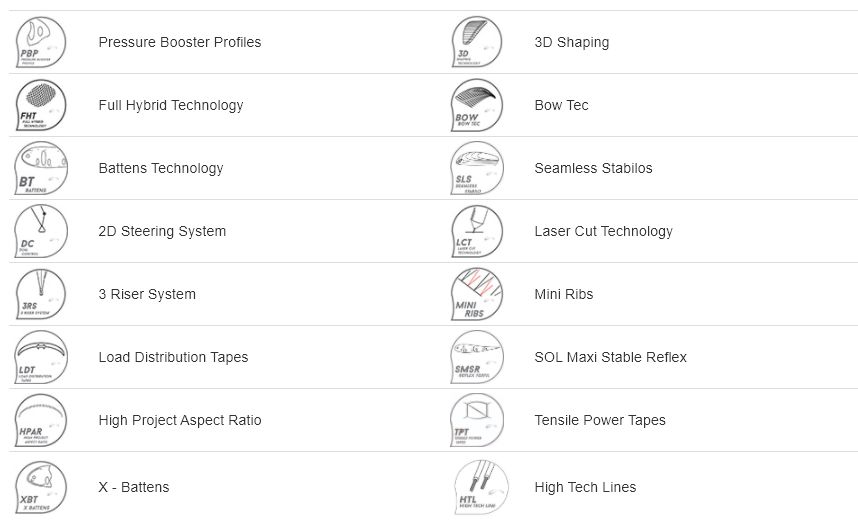The image size is (858, 521).
Task: Click the Mini Ribs icon
Action: point(477,294)
